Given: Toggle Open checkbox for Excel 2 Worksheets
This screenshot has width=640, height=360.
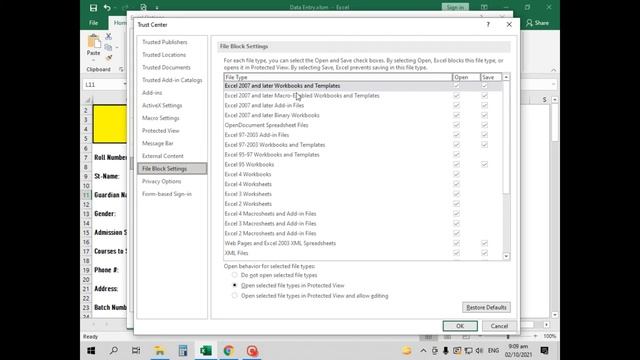Looking at the screenshot, I should (x=456, y=204).
